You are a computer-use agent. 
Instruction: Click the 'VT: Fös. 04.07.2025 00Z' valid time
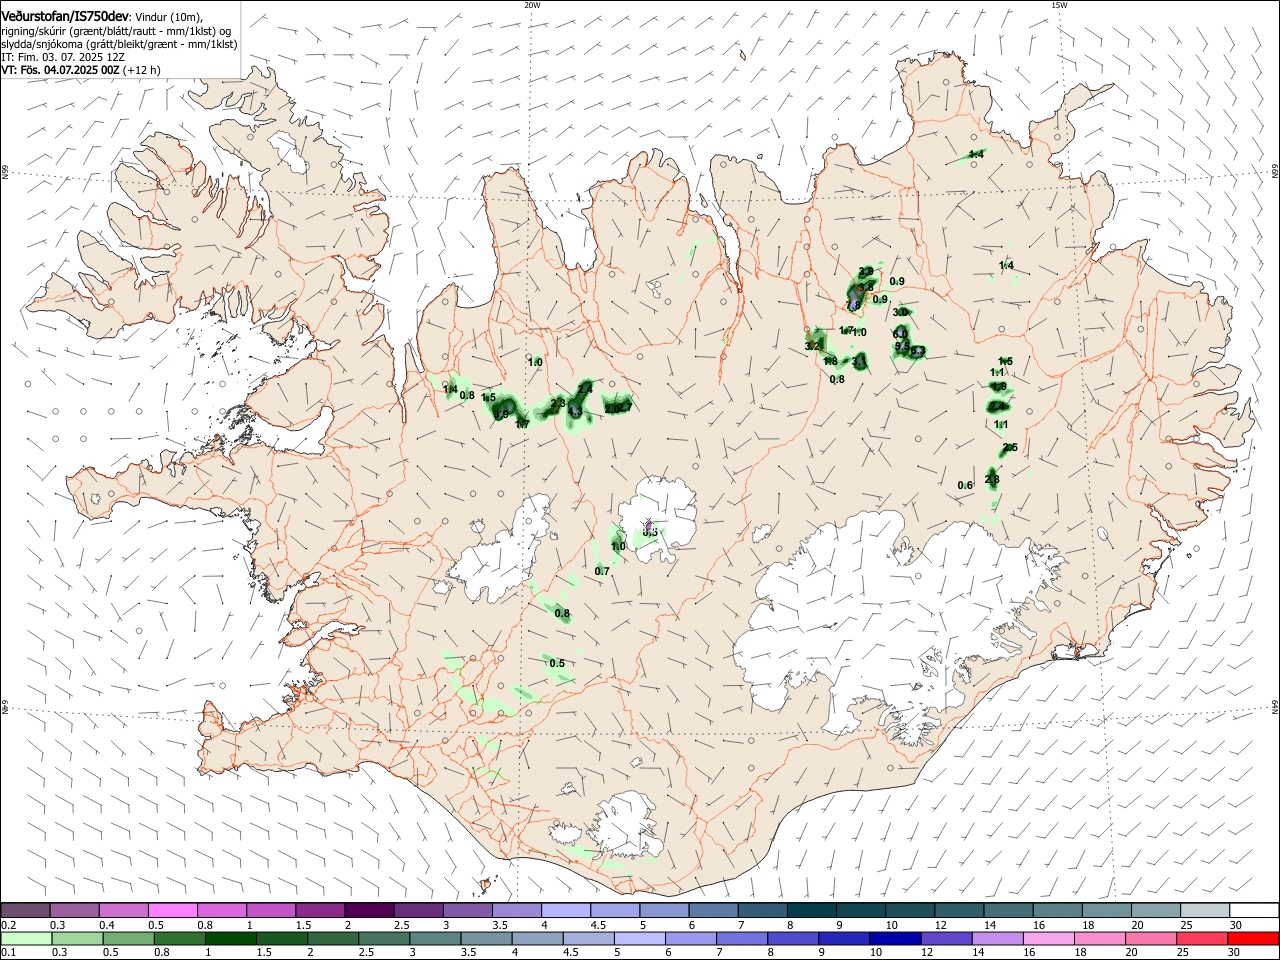click(x=60, y=70)
